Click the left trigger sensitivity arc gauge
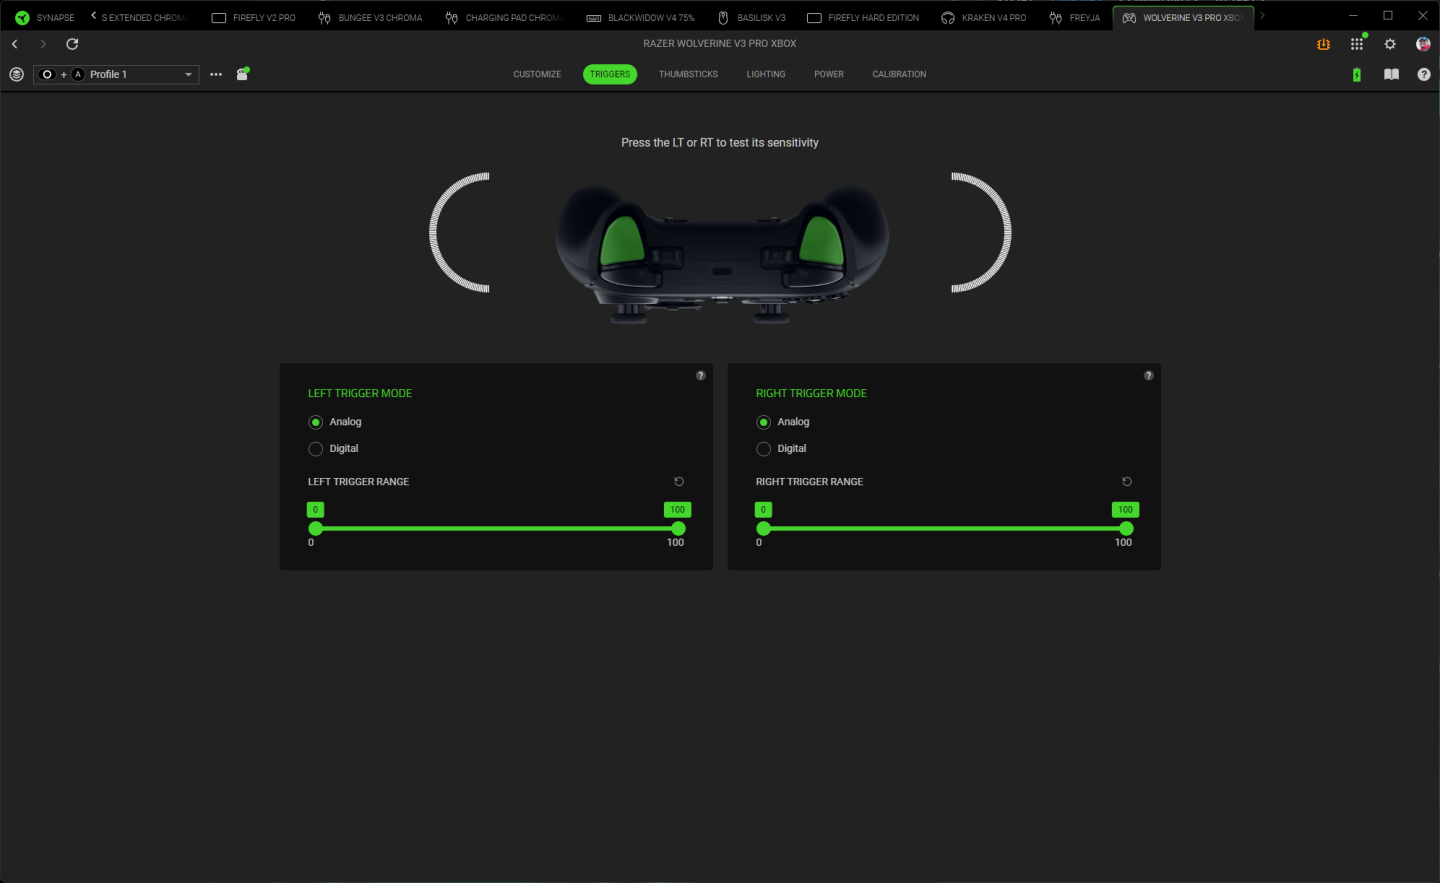 pyautogui.click(x=459, y=233)
